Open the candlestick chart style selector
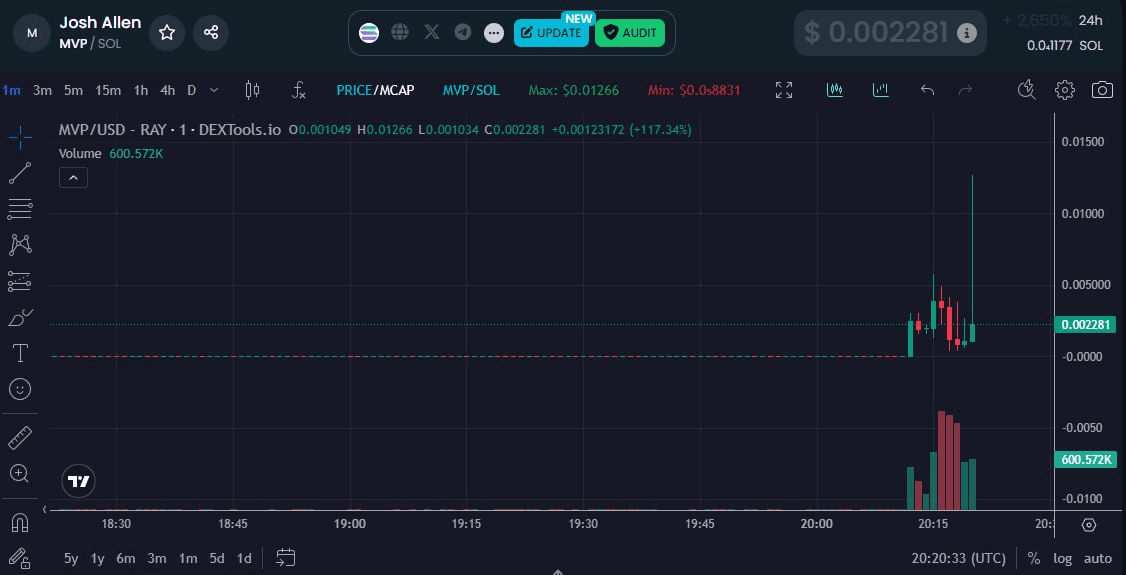The width and height of the screenshot is (1126, 575). pos(252,90)
